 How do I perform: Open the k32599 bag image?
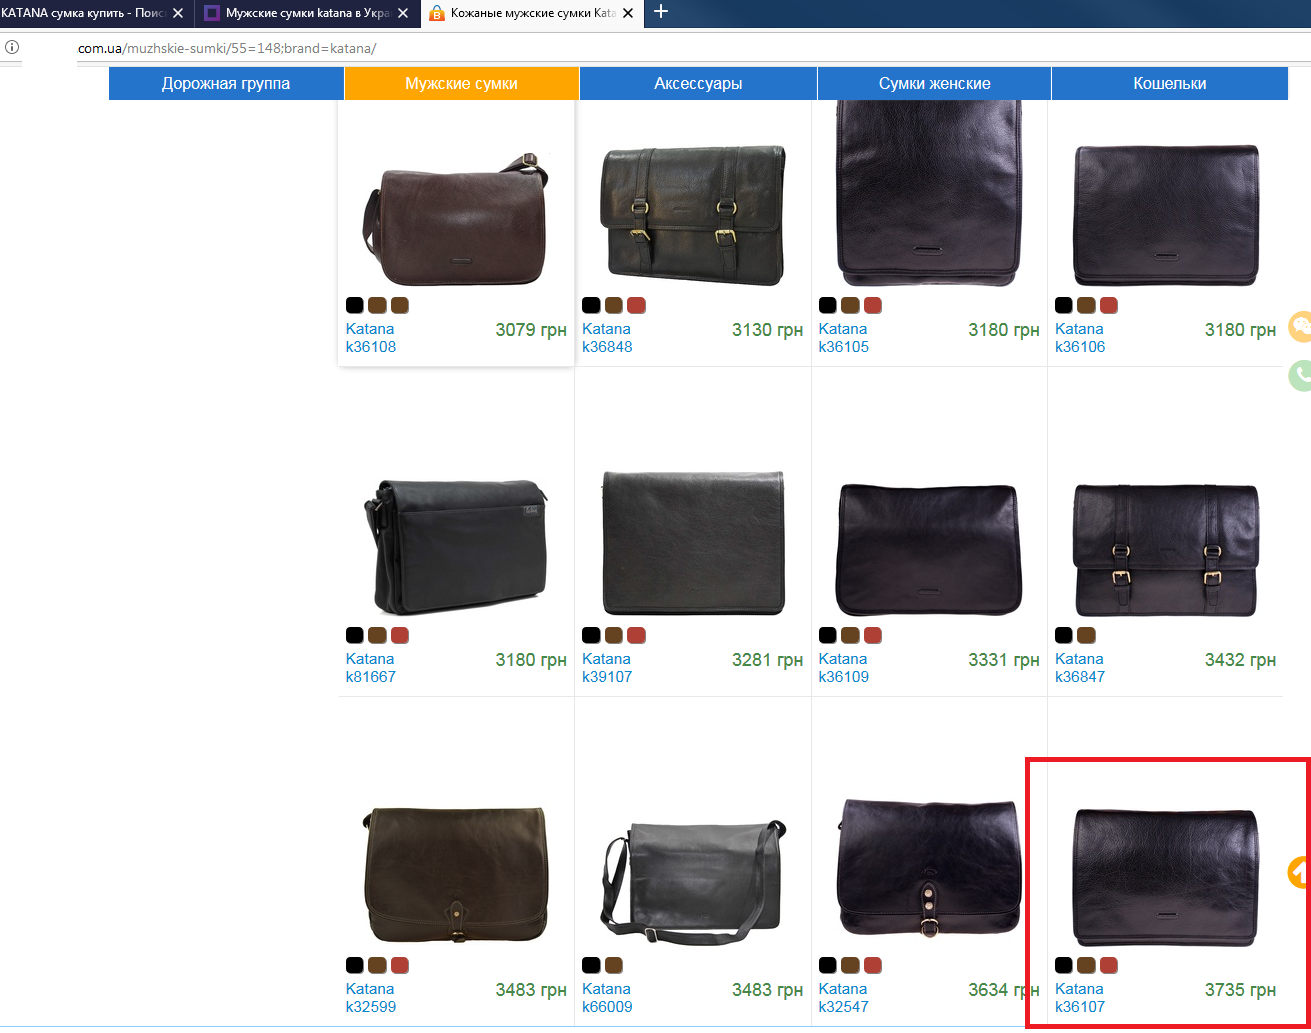456,874
